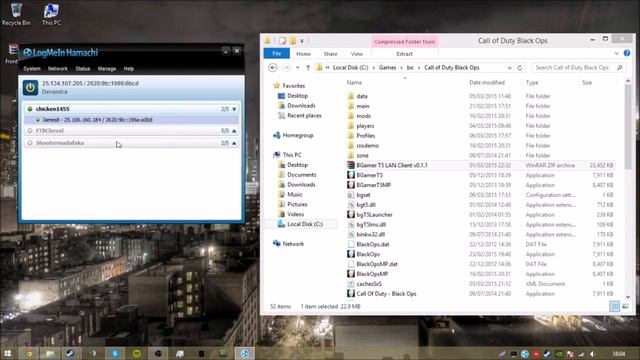Switch to large icons view layout icon
Image resolution: width=640 pixels, height=360 pixels.
(625, 306)
